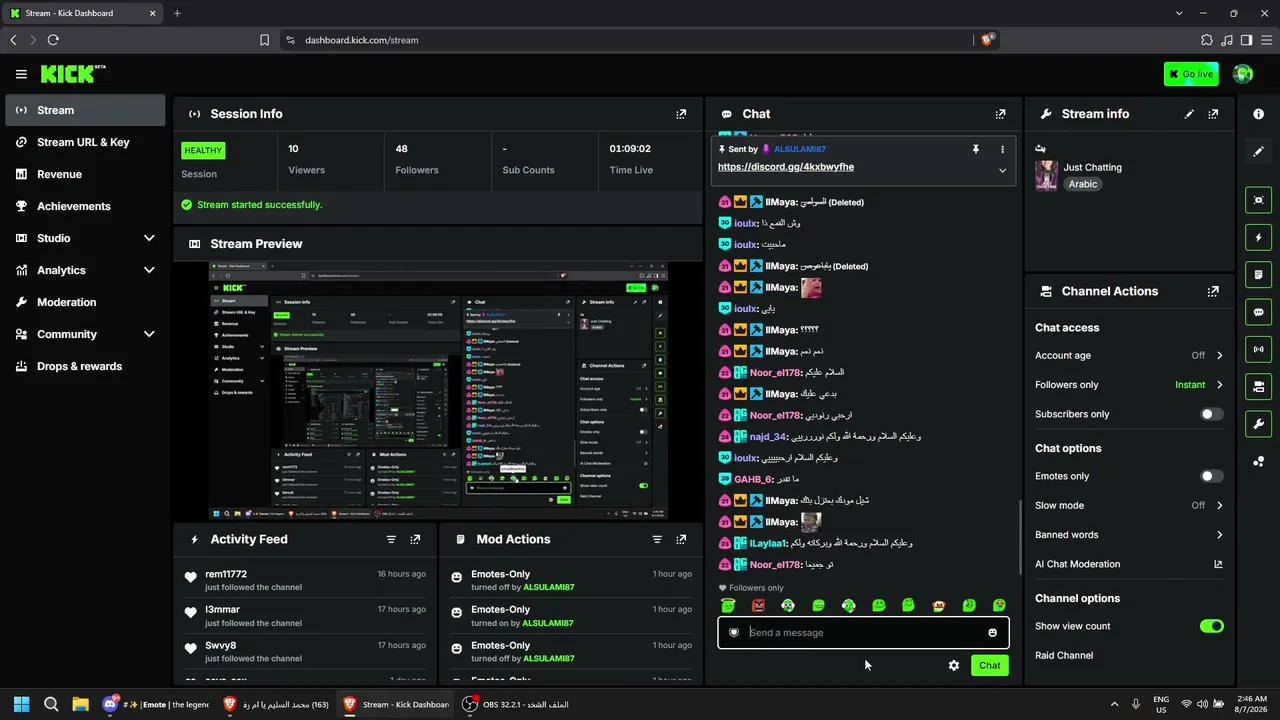Open the Slow mode setting
The image size is (1280, 720).
tap(1129, 505)
